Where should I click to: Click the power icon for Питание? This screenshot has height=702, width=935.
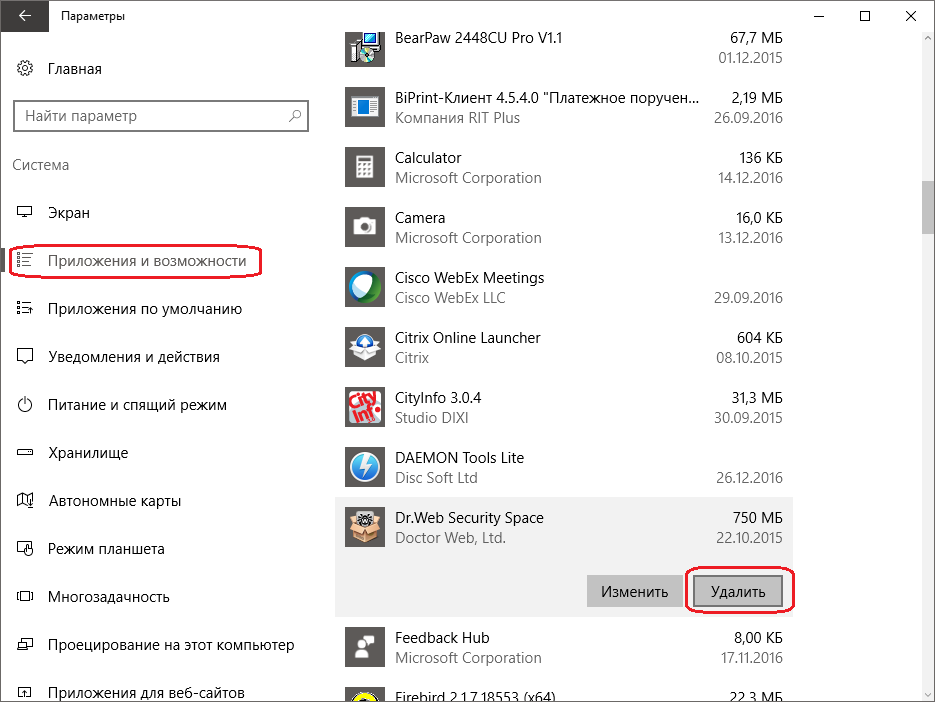(24, 404)
